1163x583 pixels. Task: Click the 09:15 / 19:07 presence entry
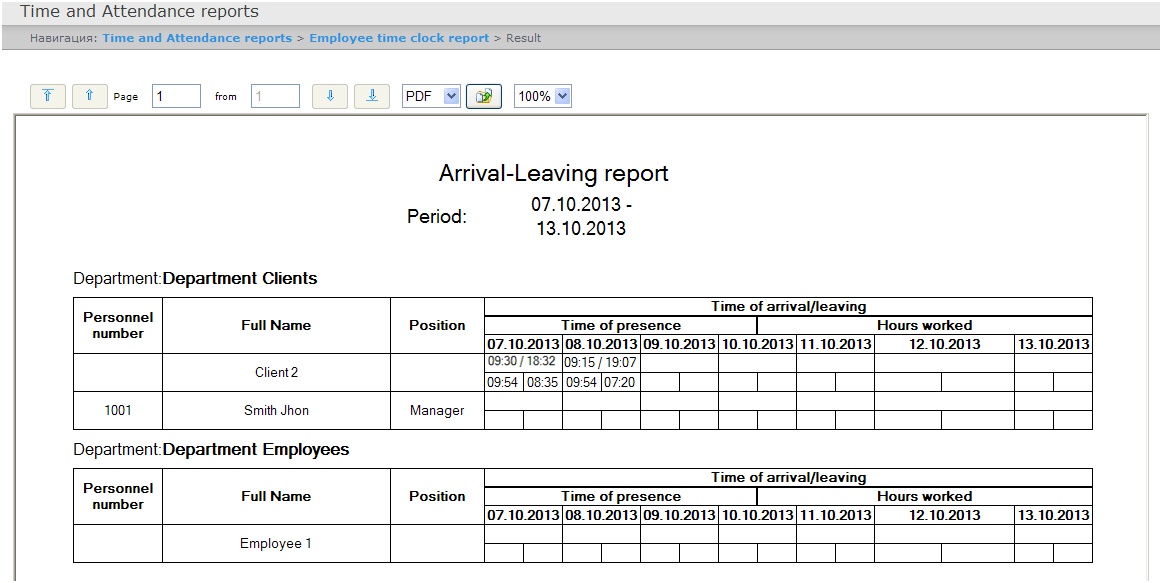[x=601, y=362]
